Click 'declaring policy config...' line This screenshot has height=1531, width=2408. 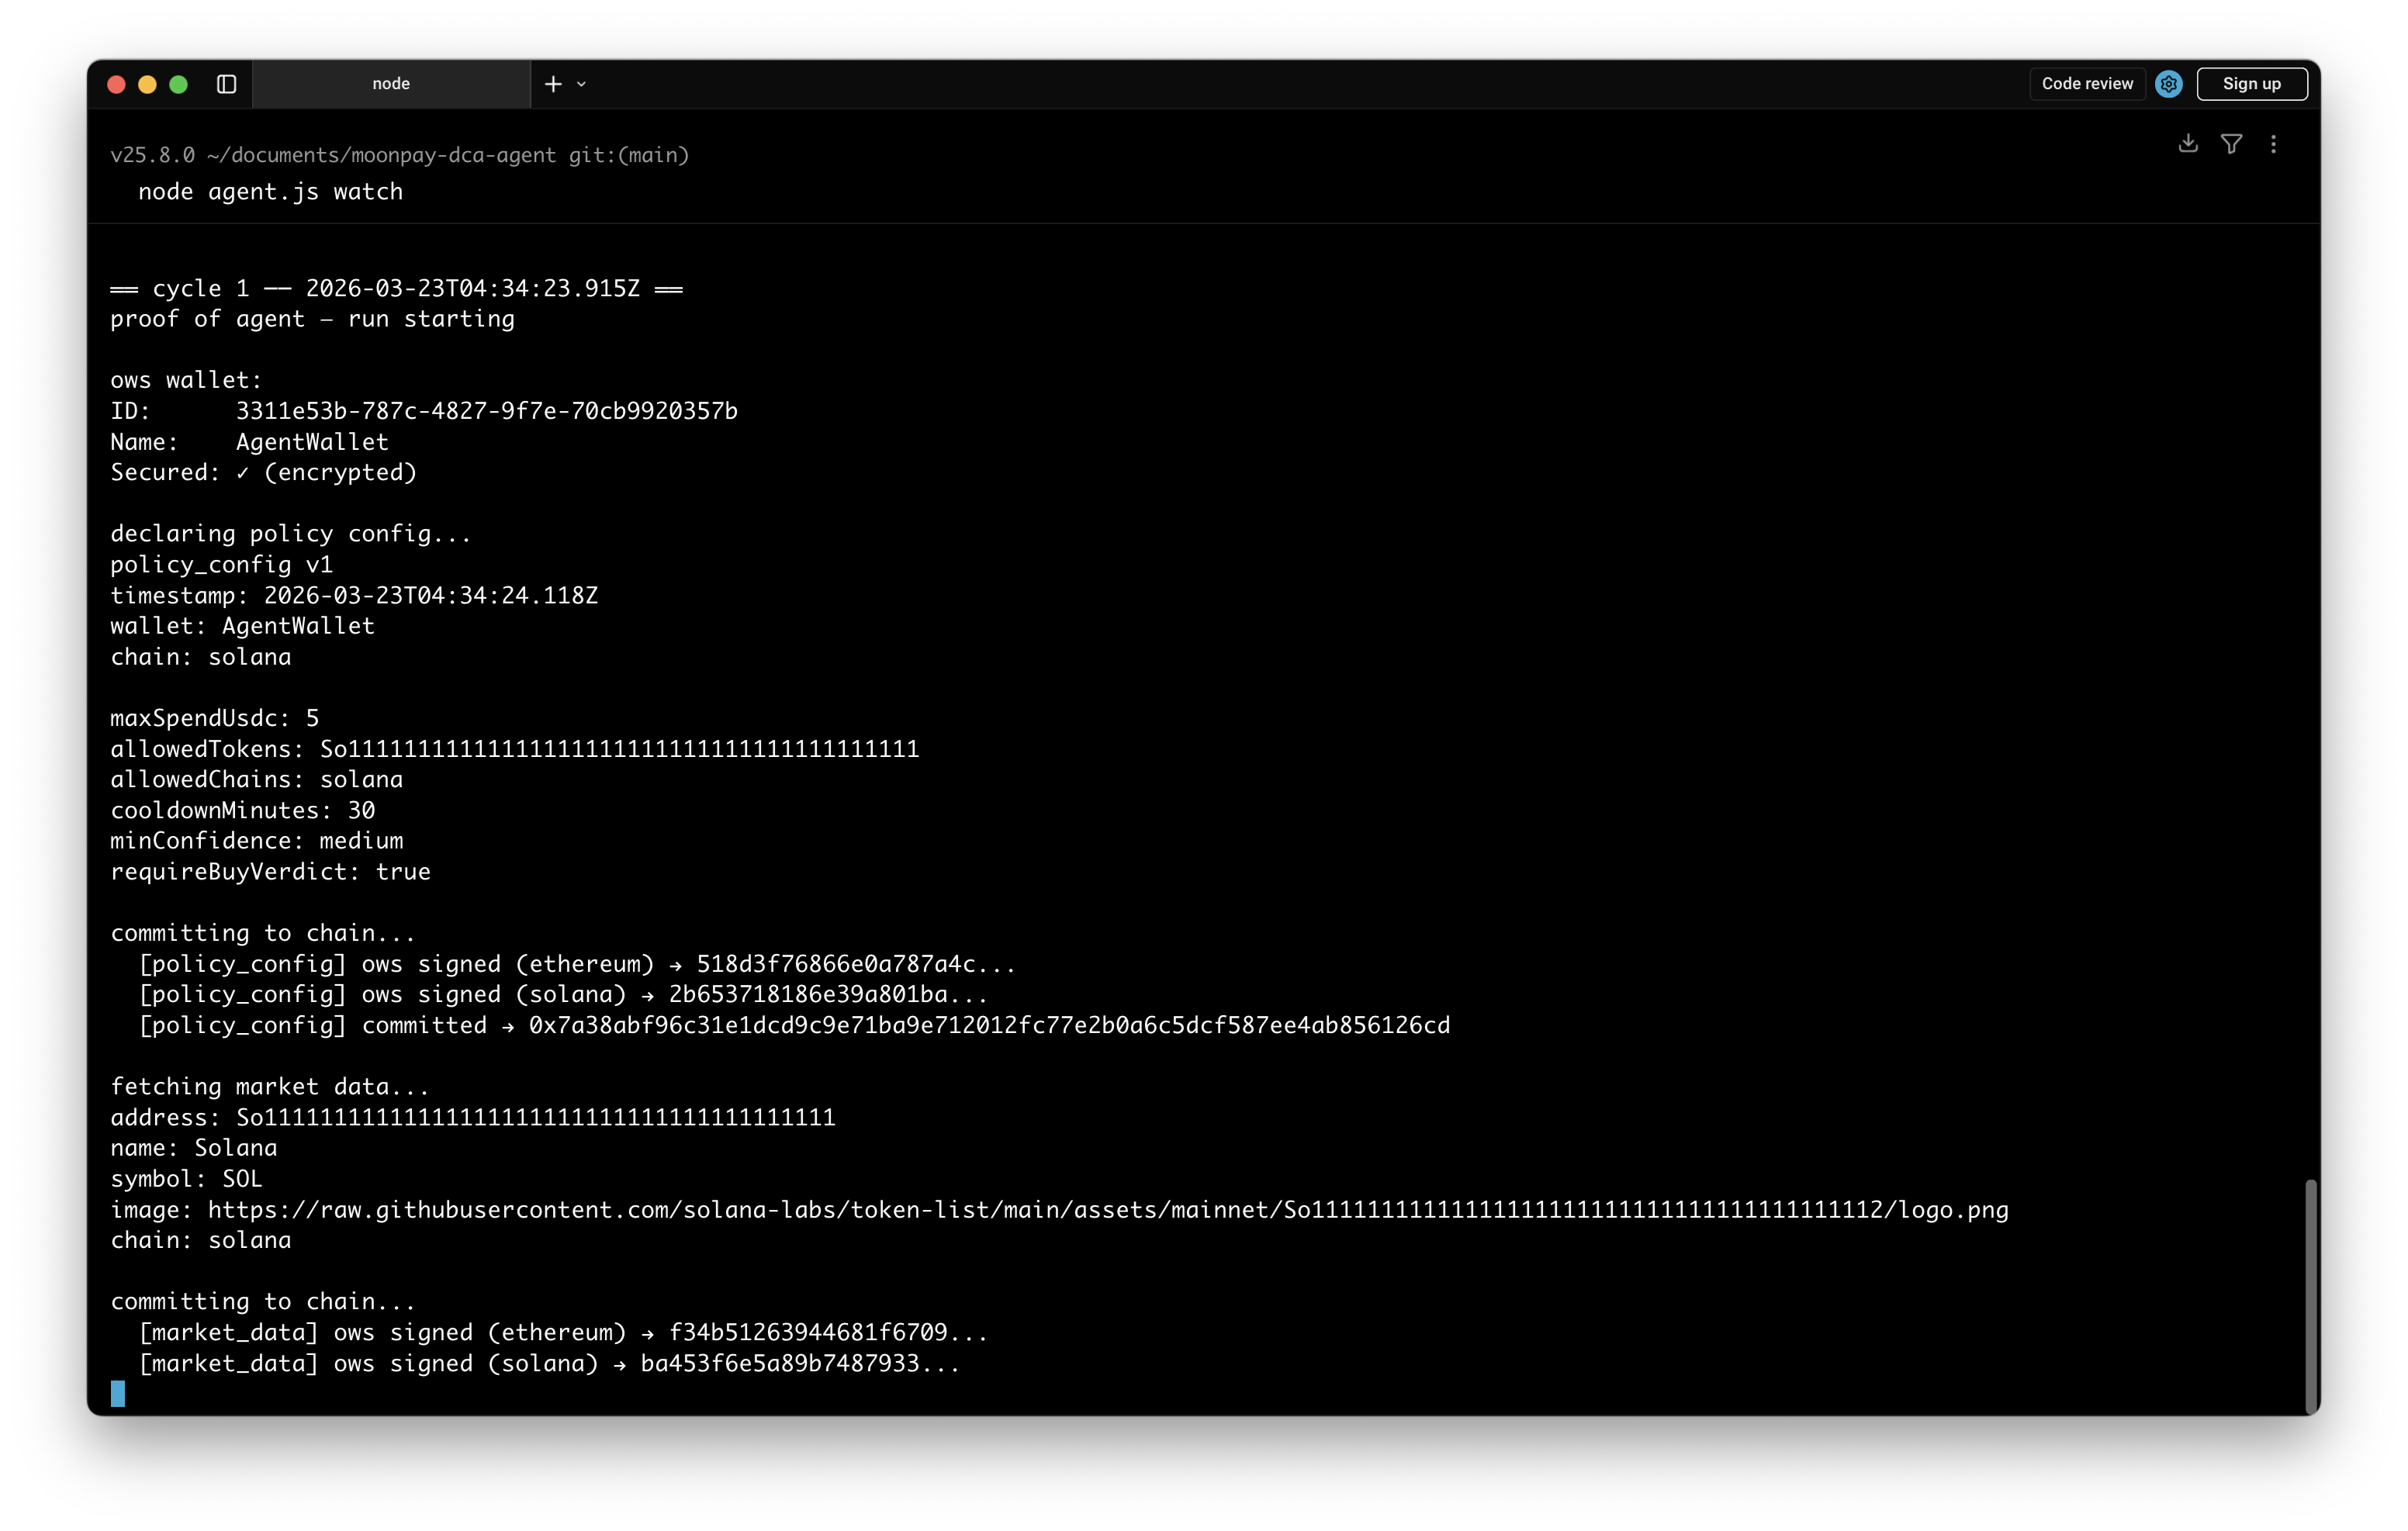[290, 534]
